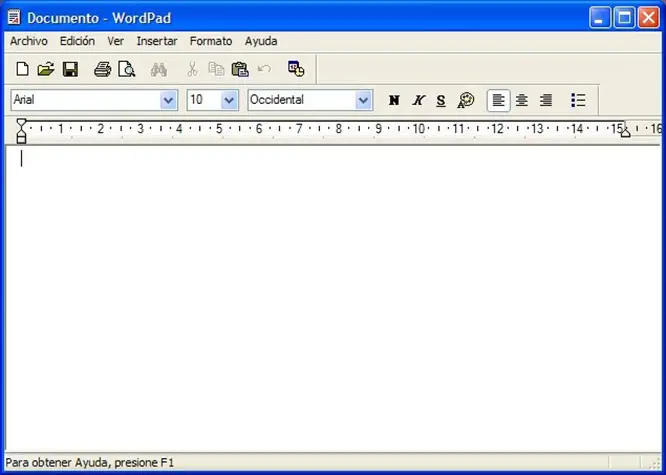This screenshot has height=475, width=666.
Task: Open a file with the folder icon
Action: (45, 69)
